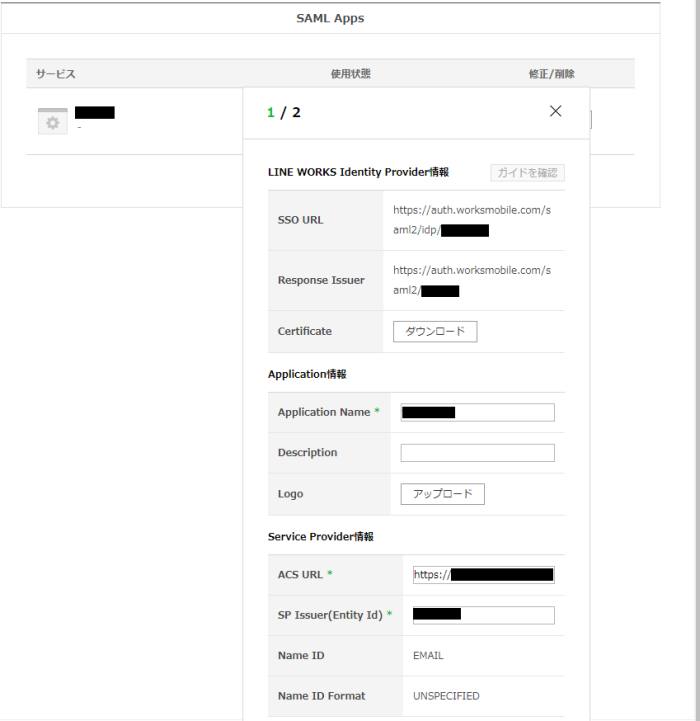Click the Service Provider情報 section heading
This screenshot has height=721, width=700.
[321, 537]
